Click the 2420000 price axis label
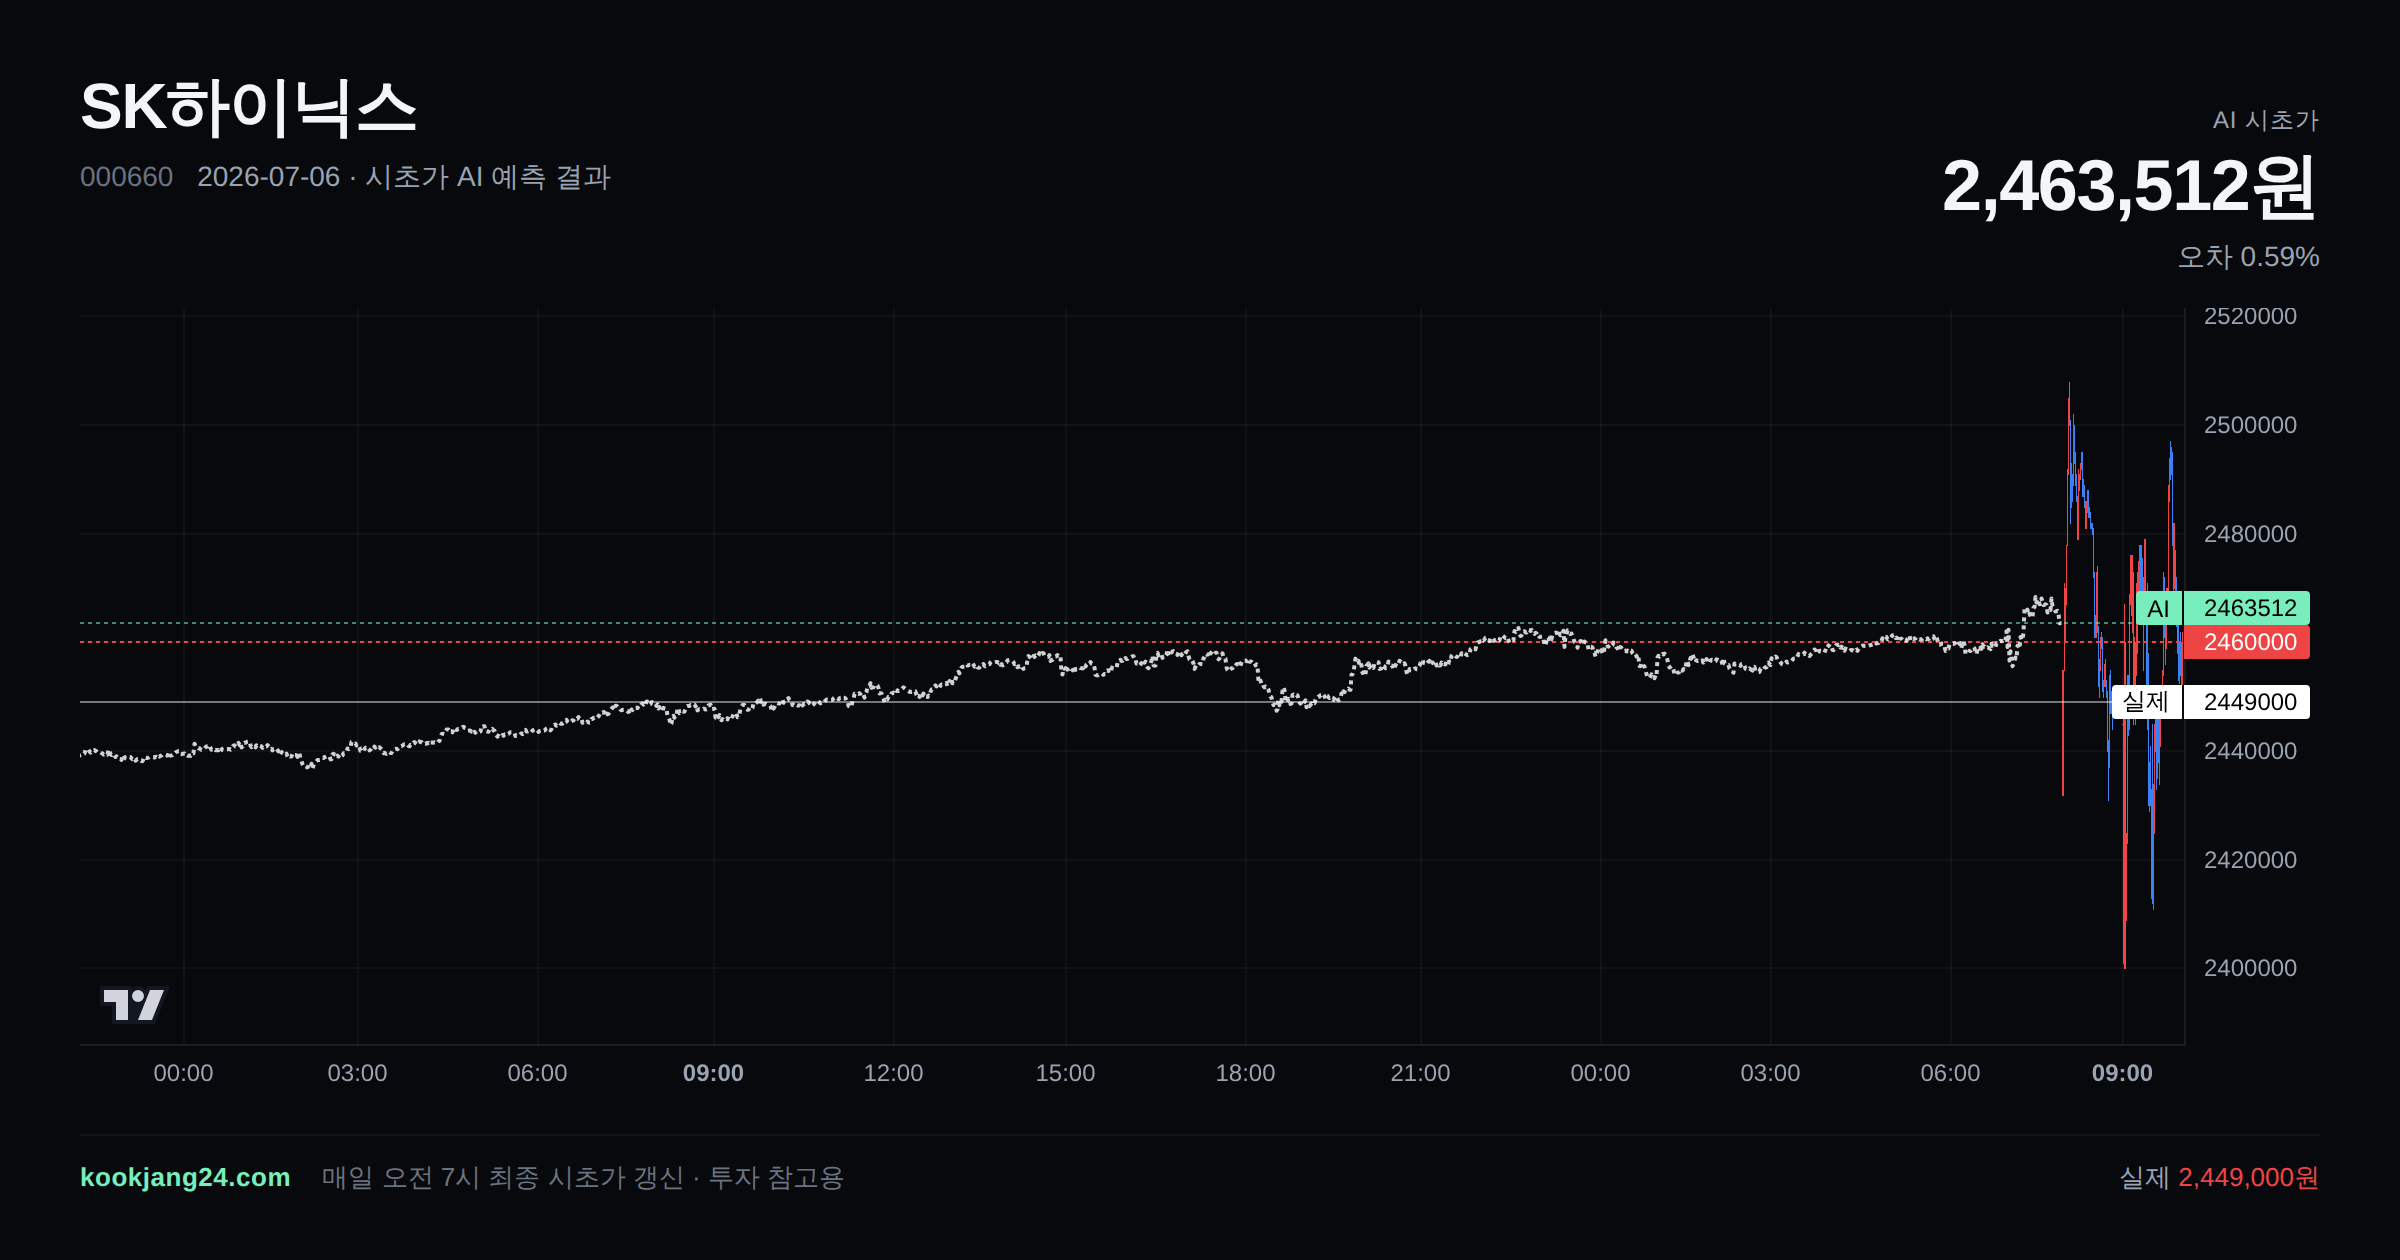This screenshot has width=2400, height=1260. coord(2250,860)
